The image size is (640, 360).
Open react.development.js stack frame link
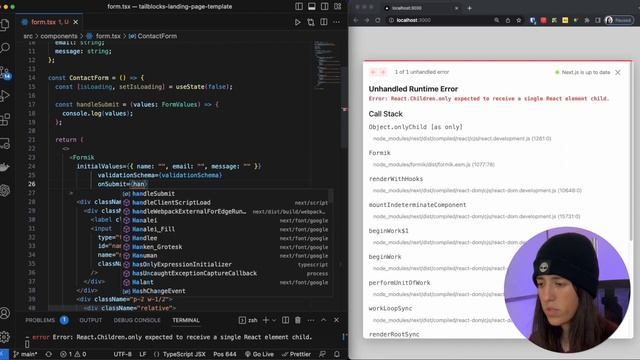click(x=462, y=139)
